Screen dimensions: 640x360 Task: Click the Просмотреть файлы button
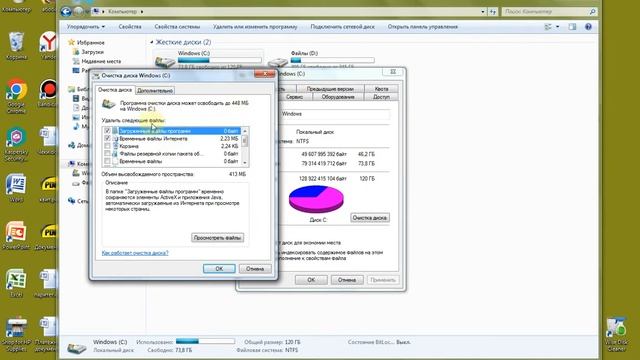click(x=218, y=238)
